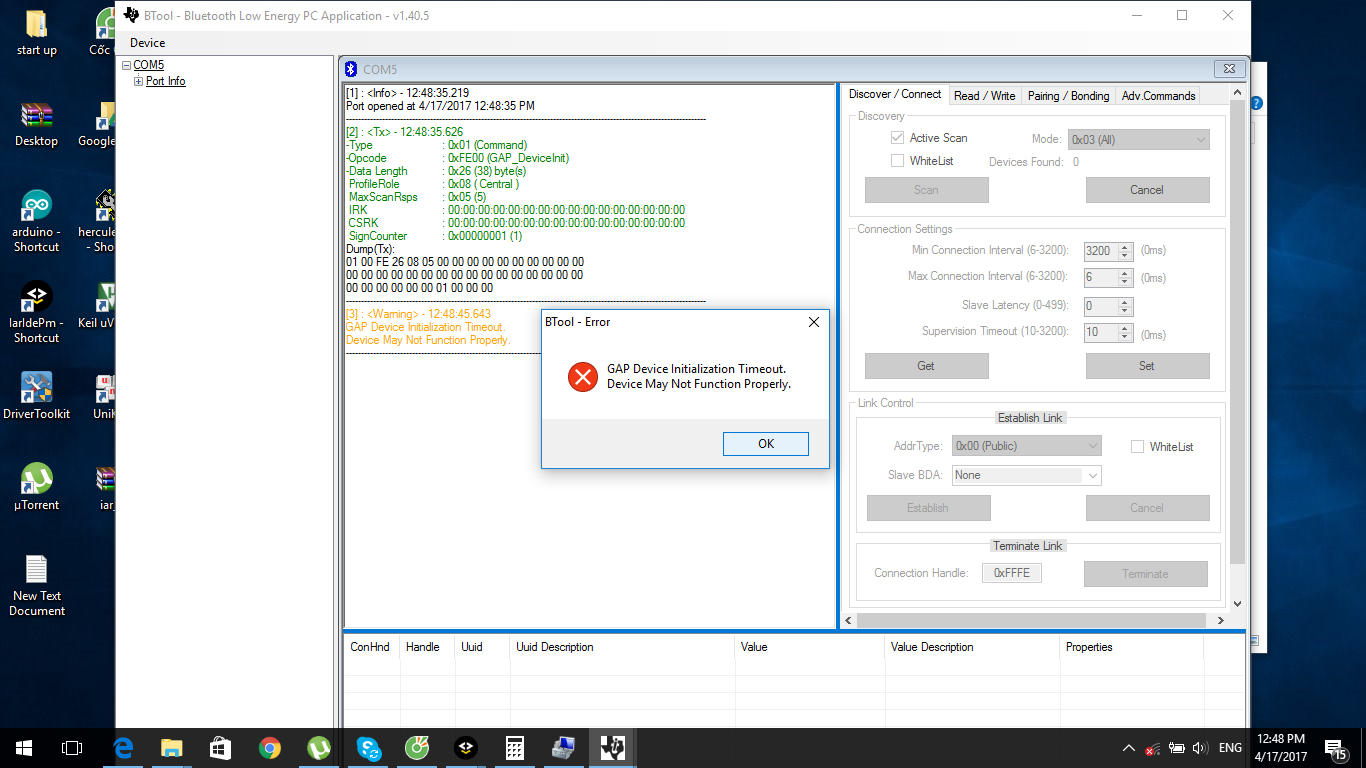
Task: Select the µTorrent desktop icon
Action: pyautogui.click(x=37, y=487)
